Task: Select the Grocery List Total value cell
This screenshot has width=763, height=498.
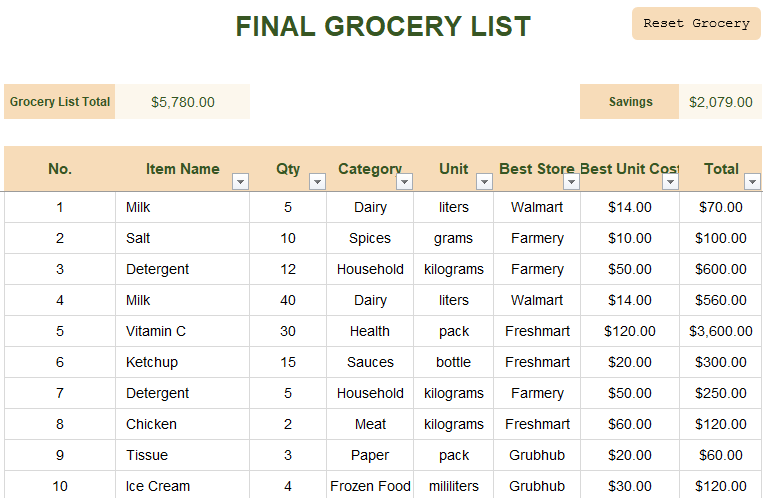Action: pyautogui.click(x=182, y=102)
